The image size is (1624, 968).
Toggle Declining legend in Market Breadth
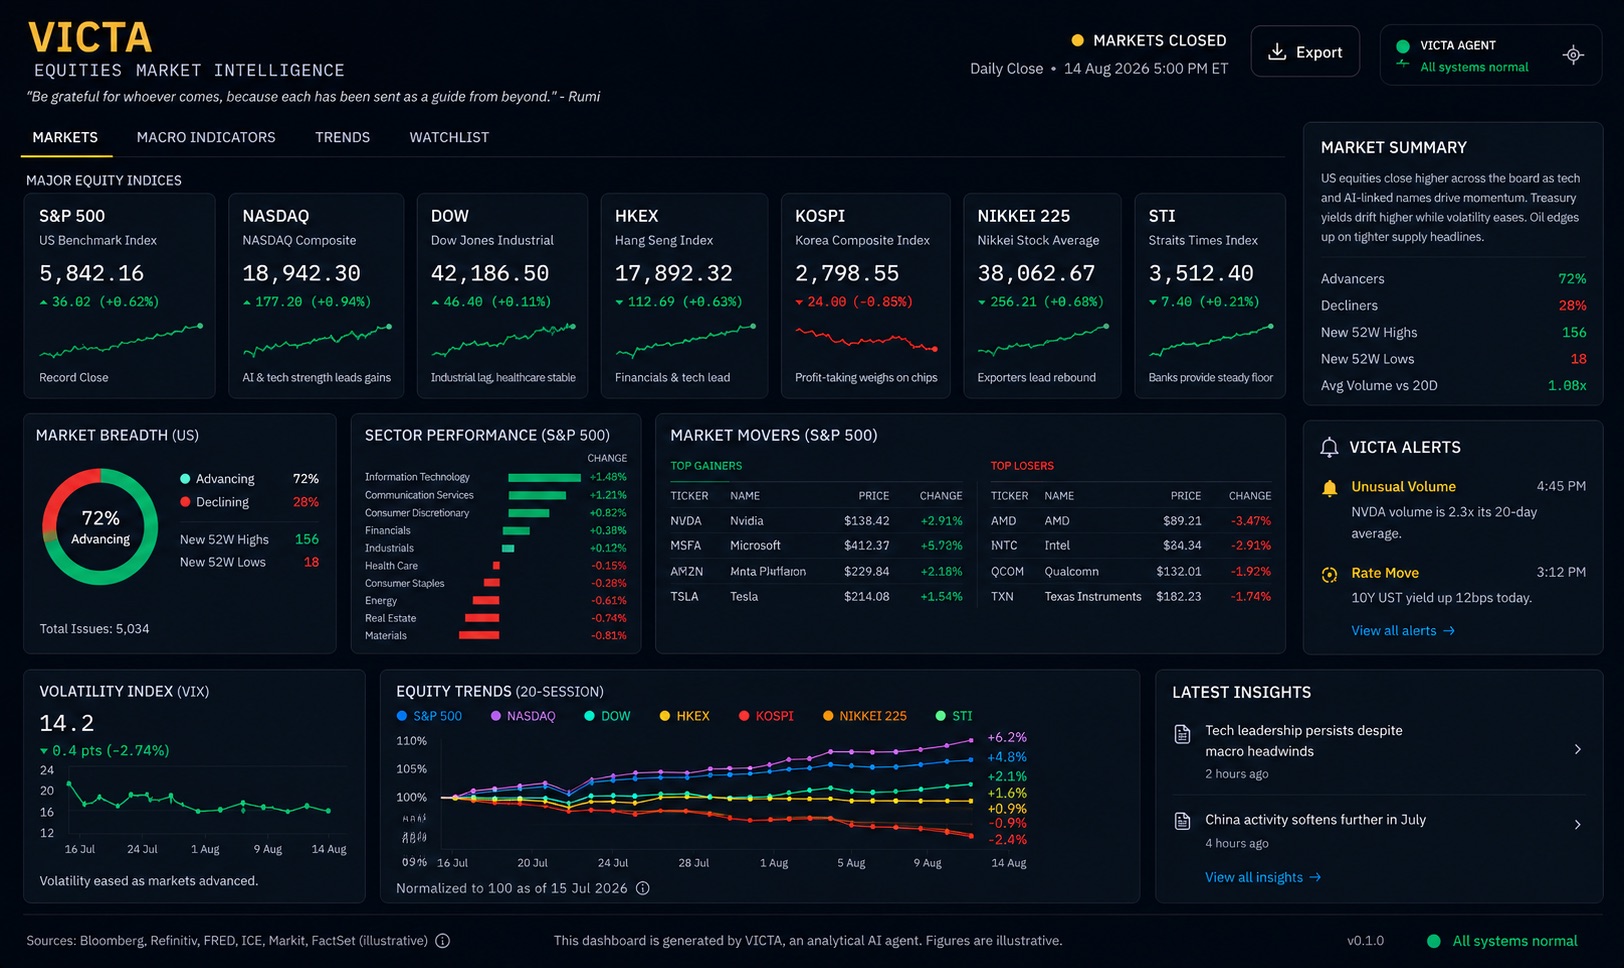click(x=214, y=502)
